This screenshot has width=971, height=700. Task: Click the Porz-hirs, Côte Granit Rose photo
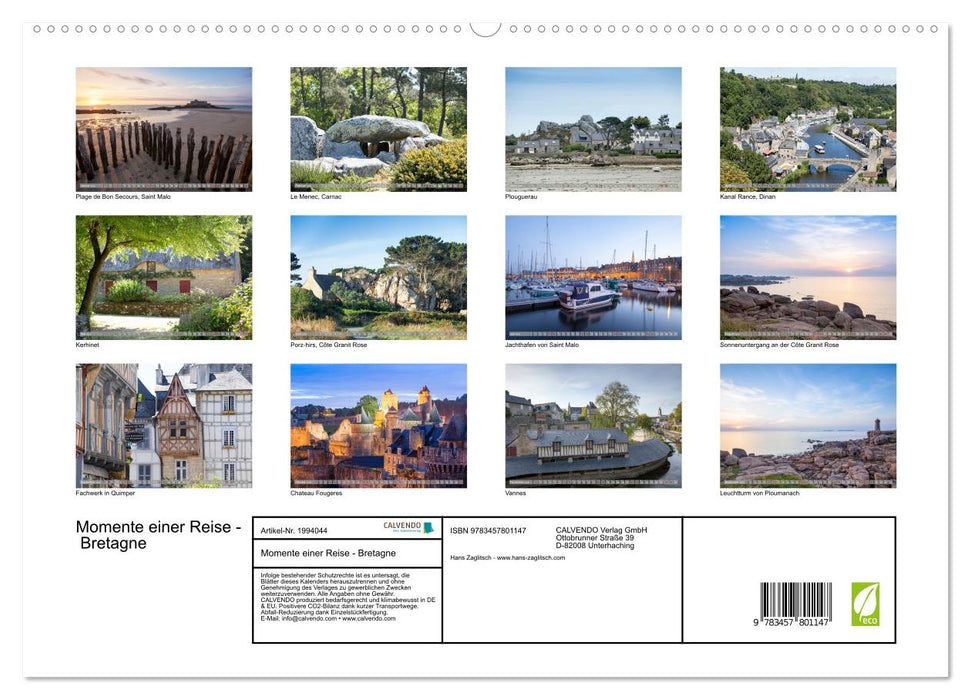(378, 276)
